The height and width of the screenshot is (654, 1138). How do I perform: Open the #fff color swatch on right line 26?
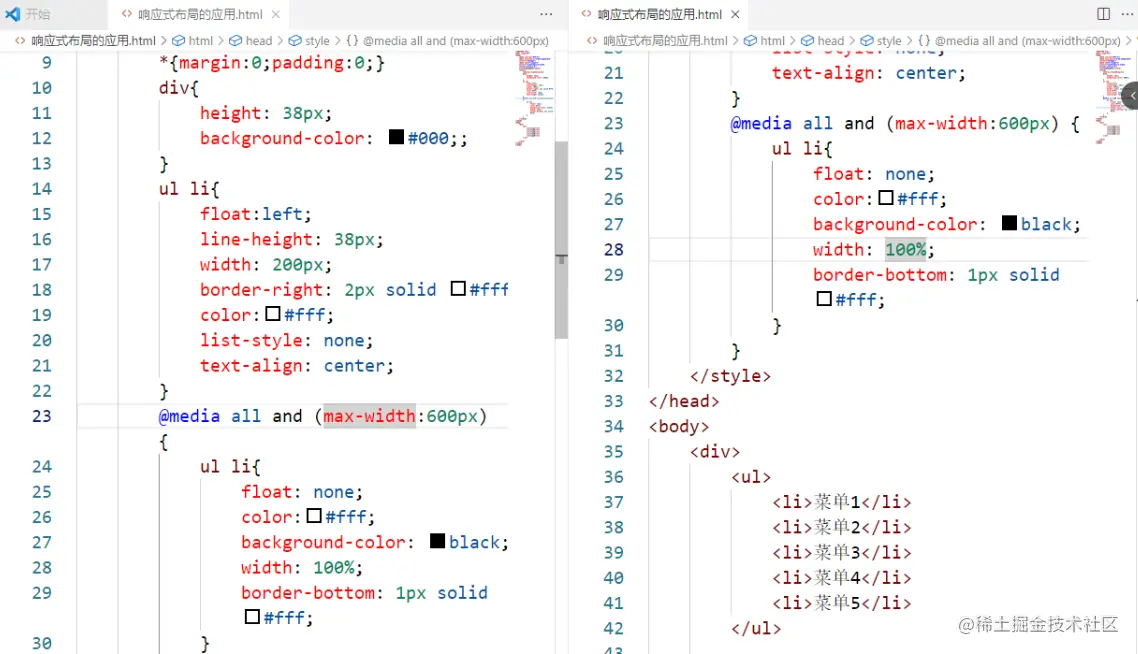tap(886, 197)
